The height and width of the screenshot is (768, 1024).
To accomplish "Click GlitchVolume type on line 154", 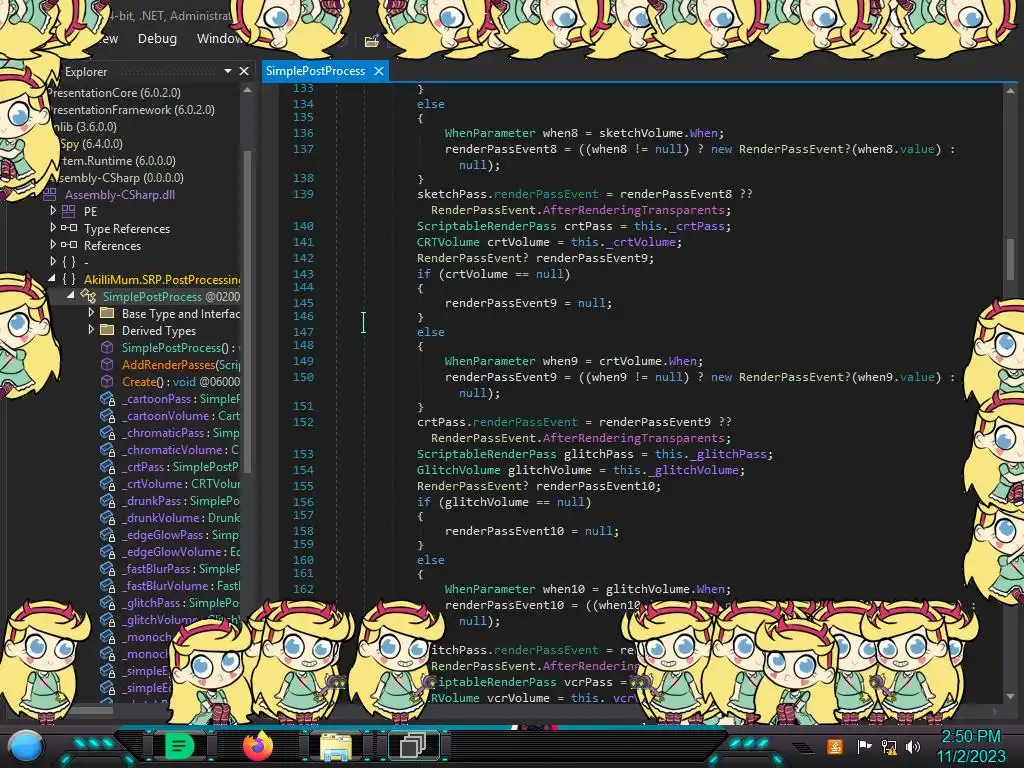I will point(458,470).
